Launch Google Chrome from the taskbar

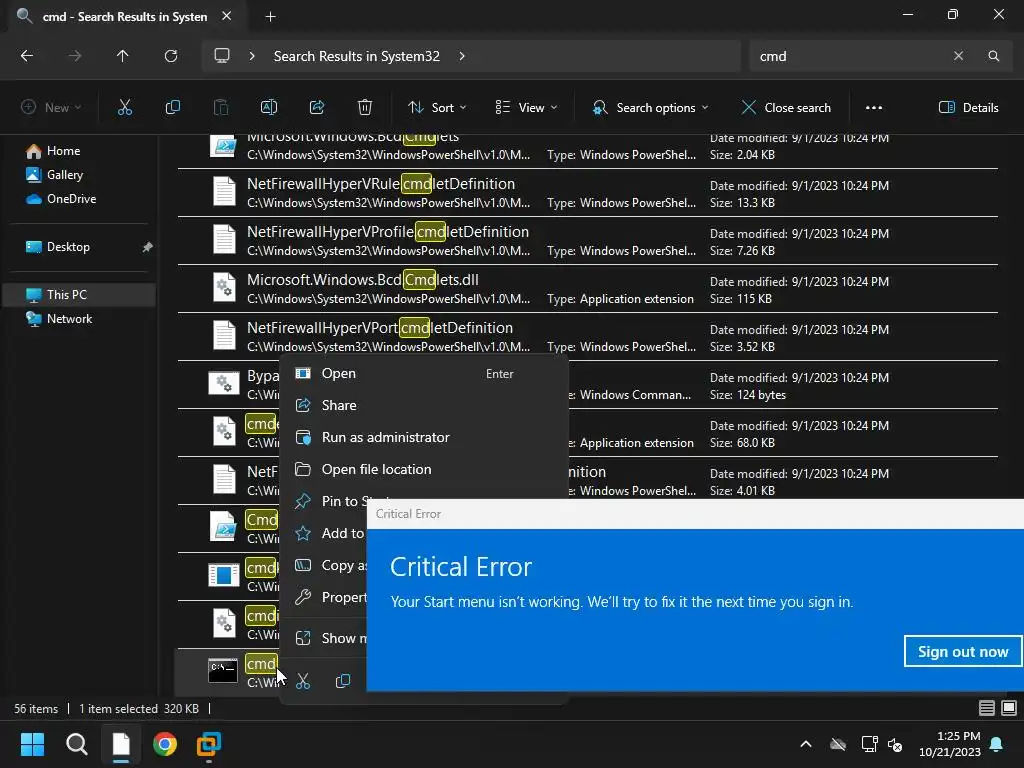[165, 744]
